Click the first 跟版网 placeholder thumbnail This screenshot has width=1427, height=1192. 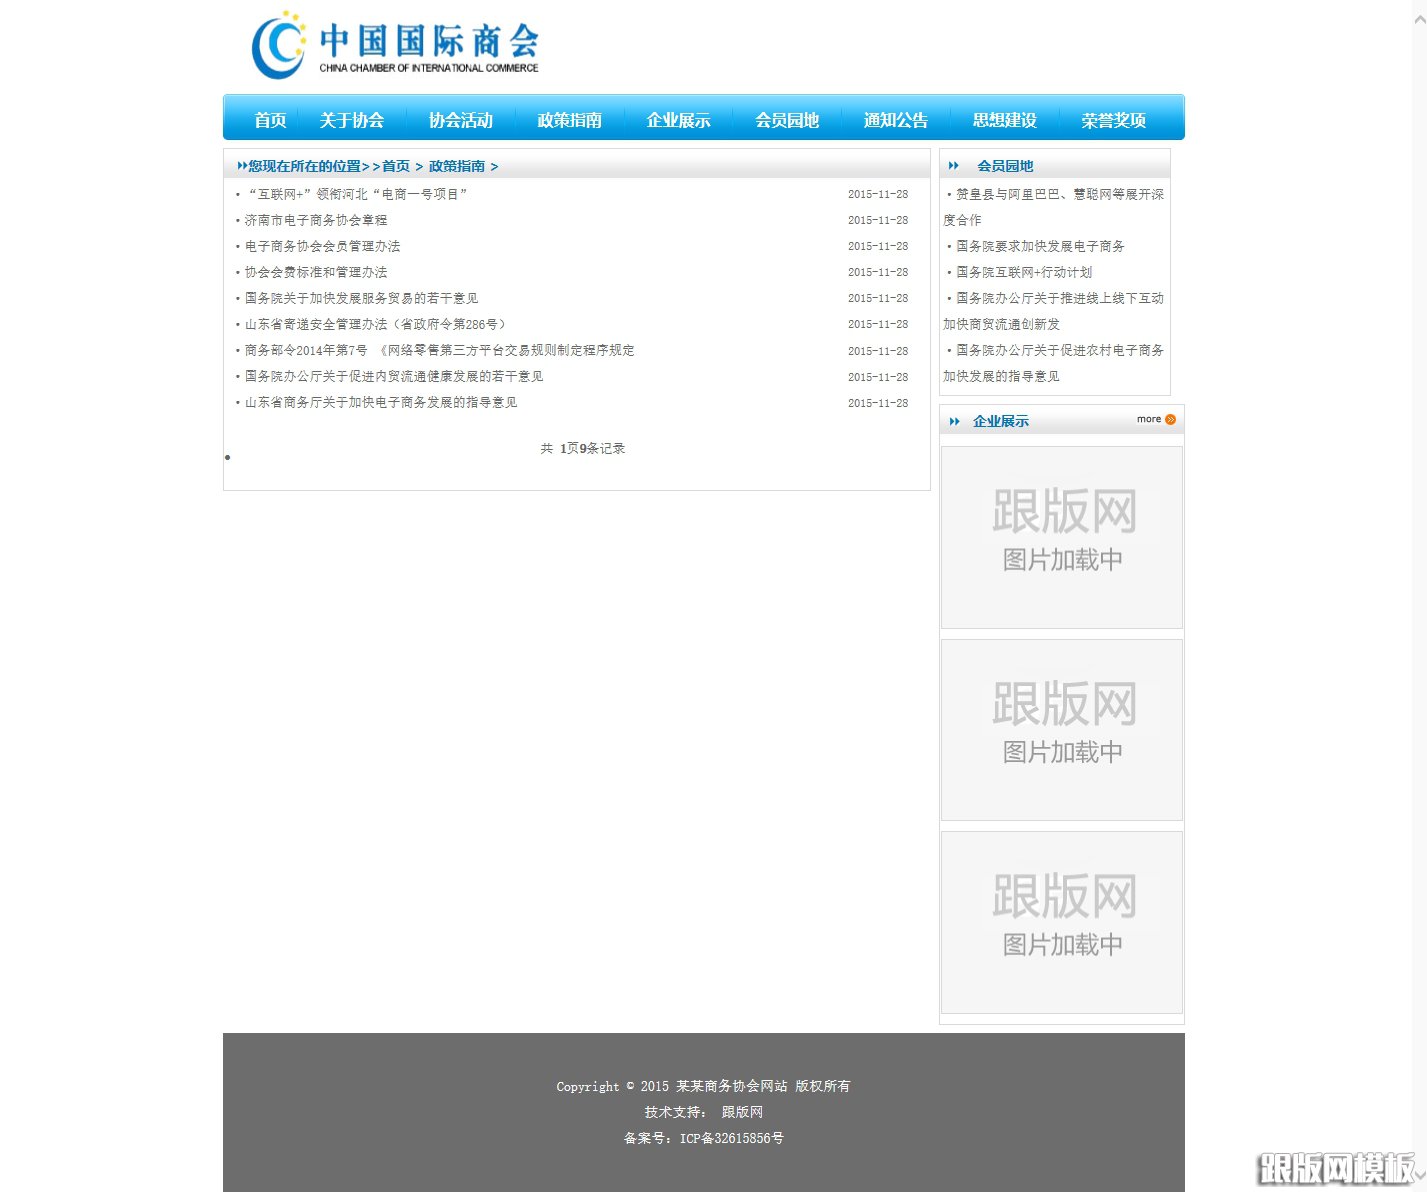(x=1061, y=537)
